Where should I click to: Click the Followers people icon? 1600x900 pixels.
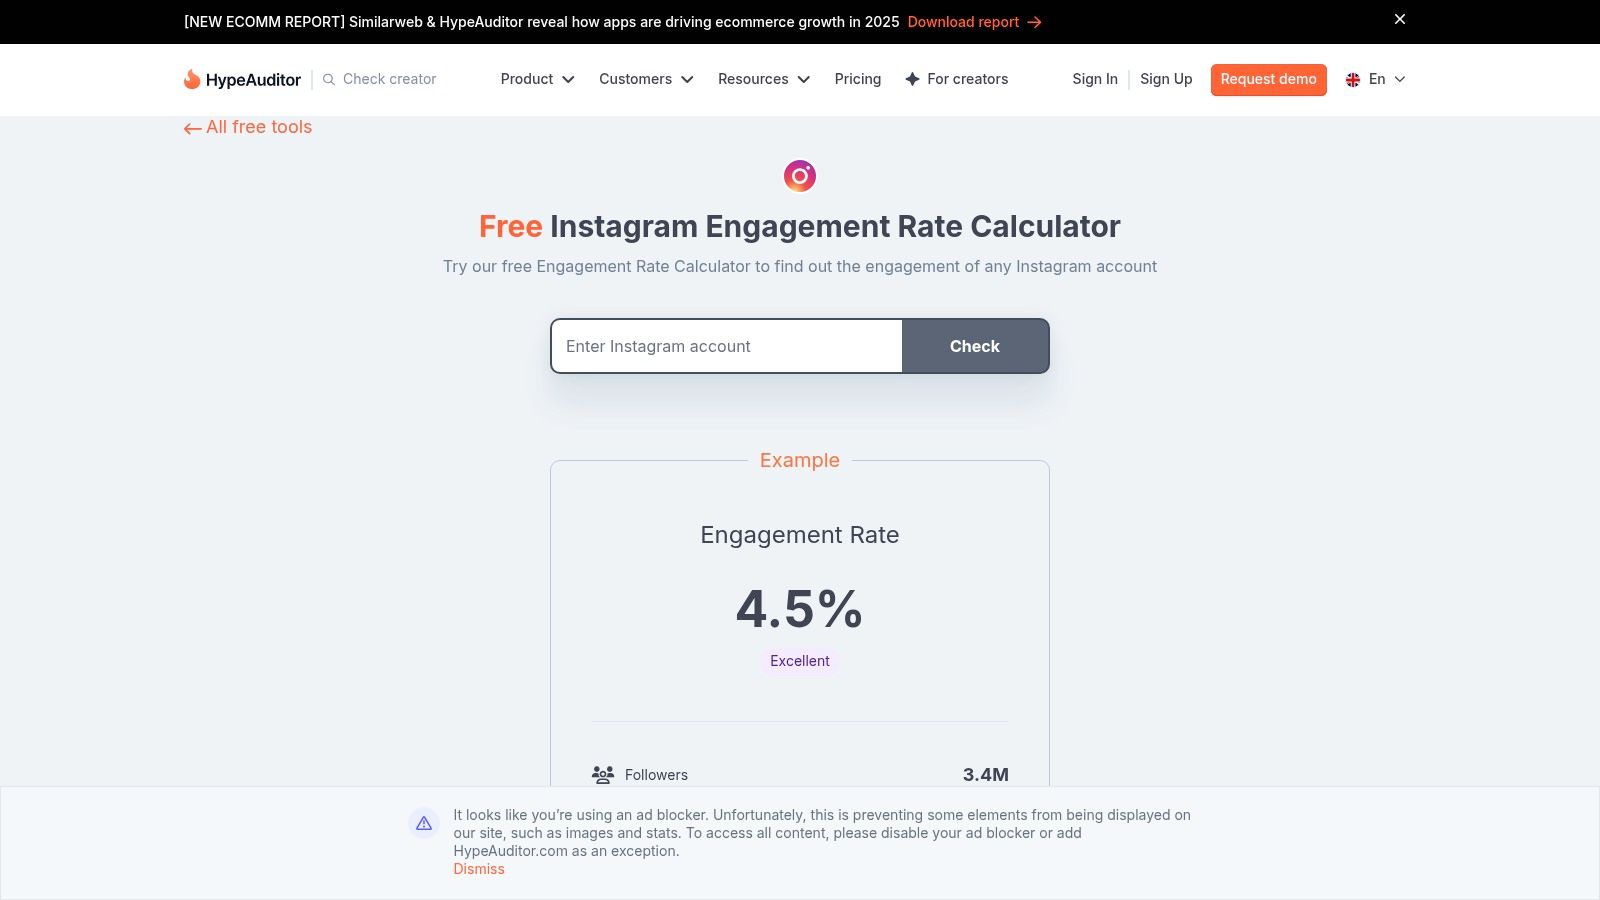coord(603,775)
